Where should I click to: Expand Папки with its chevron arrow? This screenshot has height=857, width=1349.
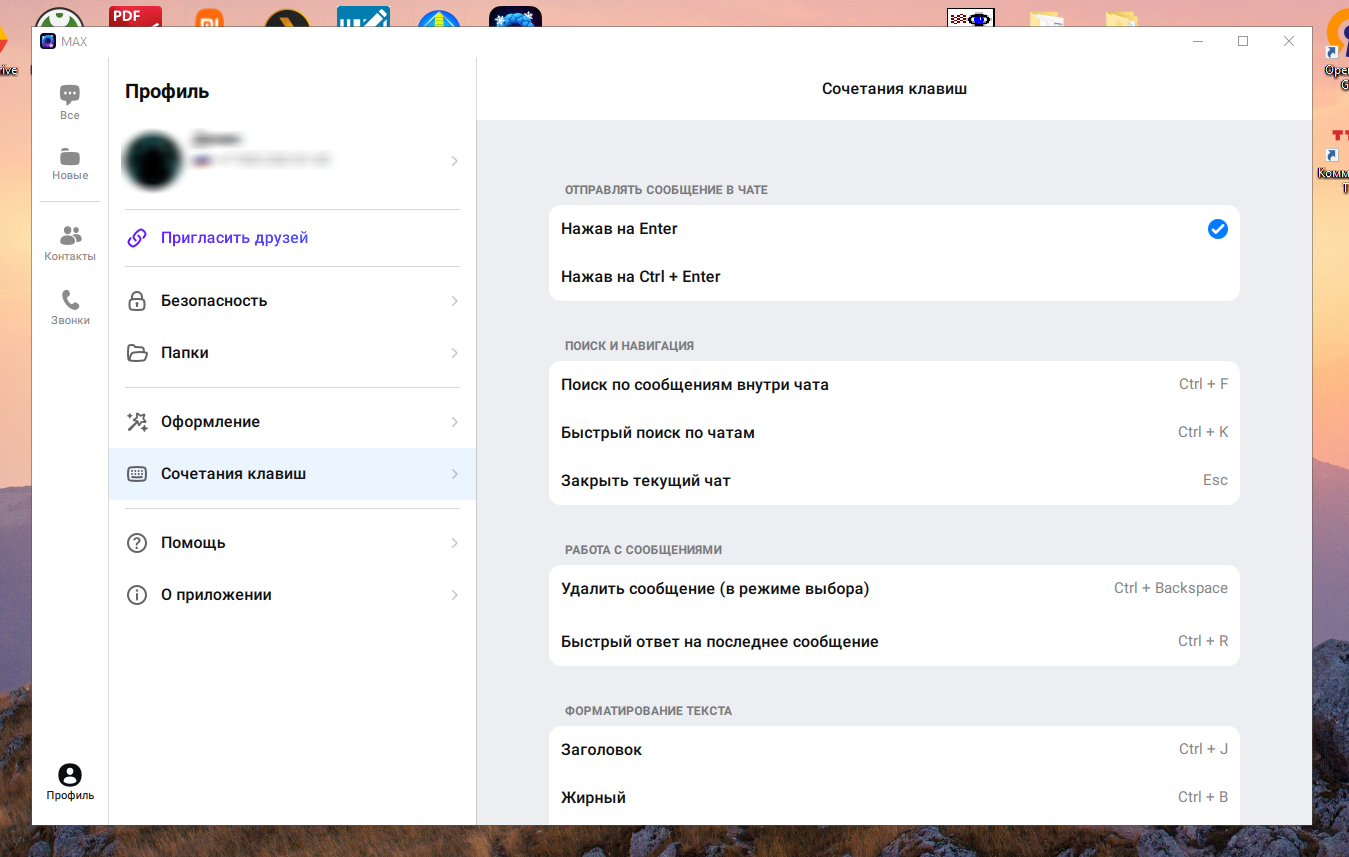454,353
